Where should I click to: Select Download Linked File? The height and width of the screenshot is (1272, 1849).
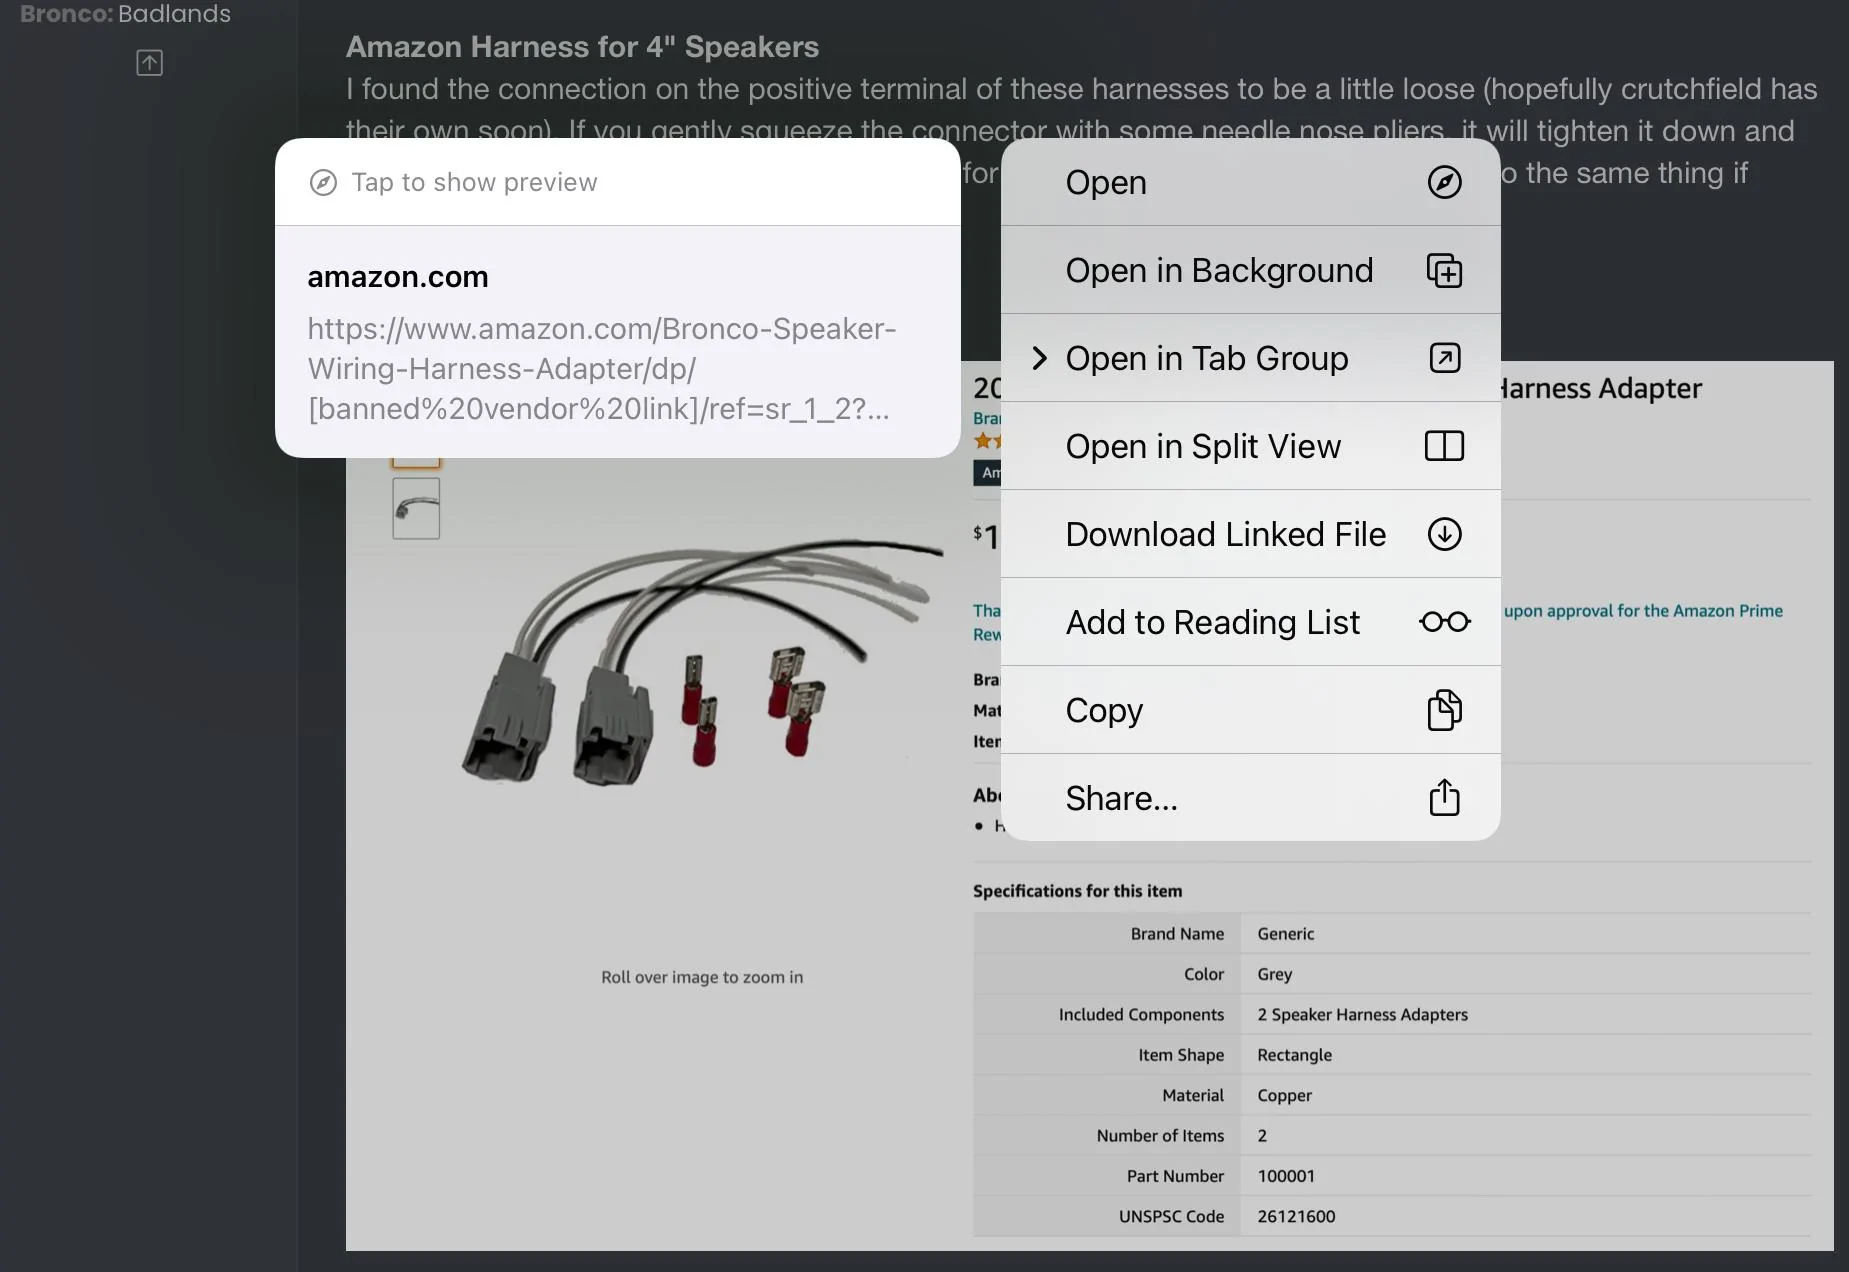pos(1250,534)
